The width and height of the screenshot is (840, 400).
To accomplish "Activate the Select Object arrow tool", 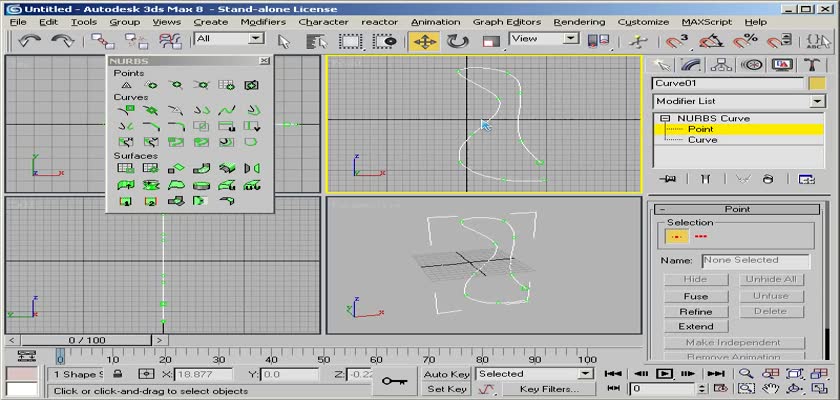I will 284,41.
